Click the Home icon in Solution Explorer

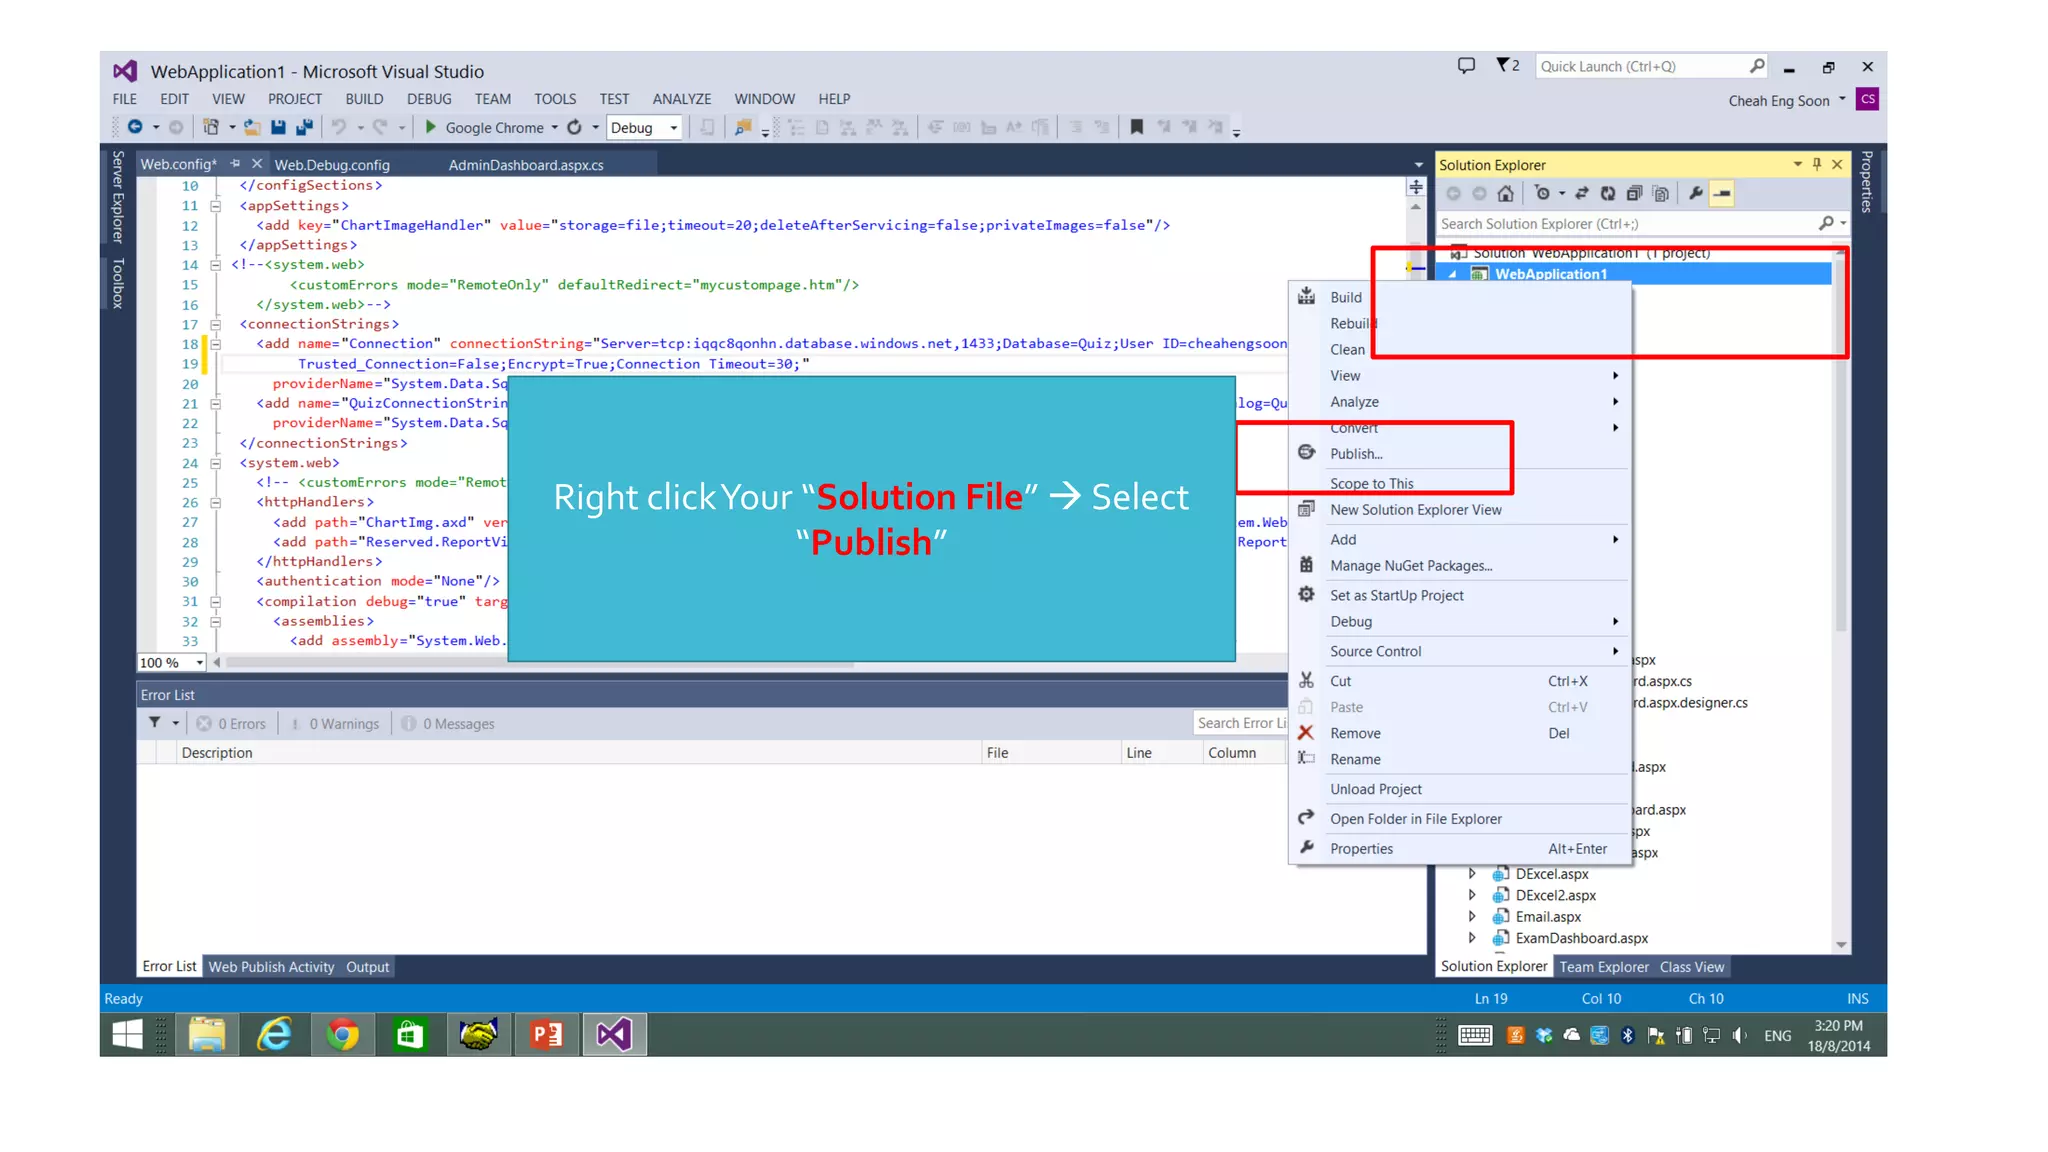pos(1505,193)
